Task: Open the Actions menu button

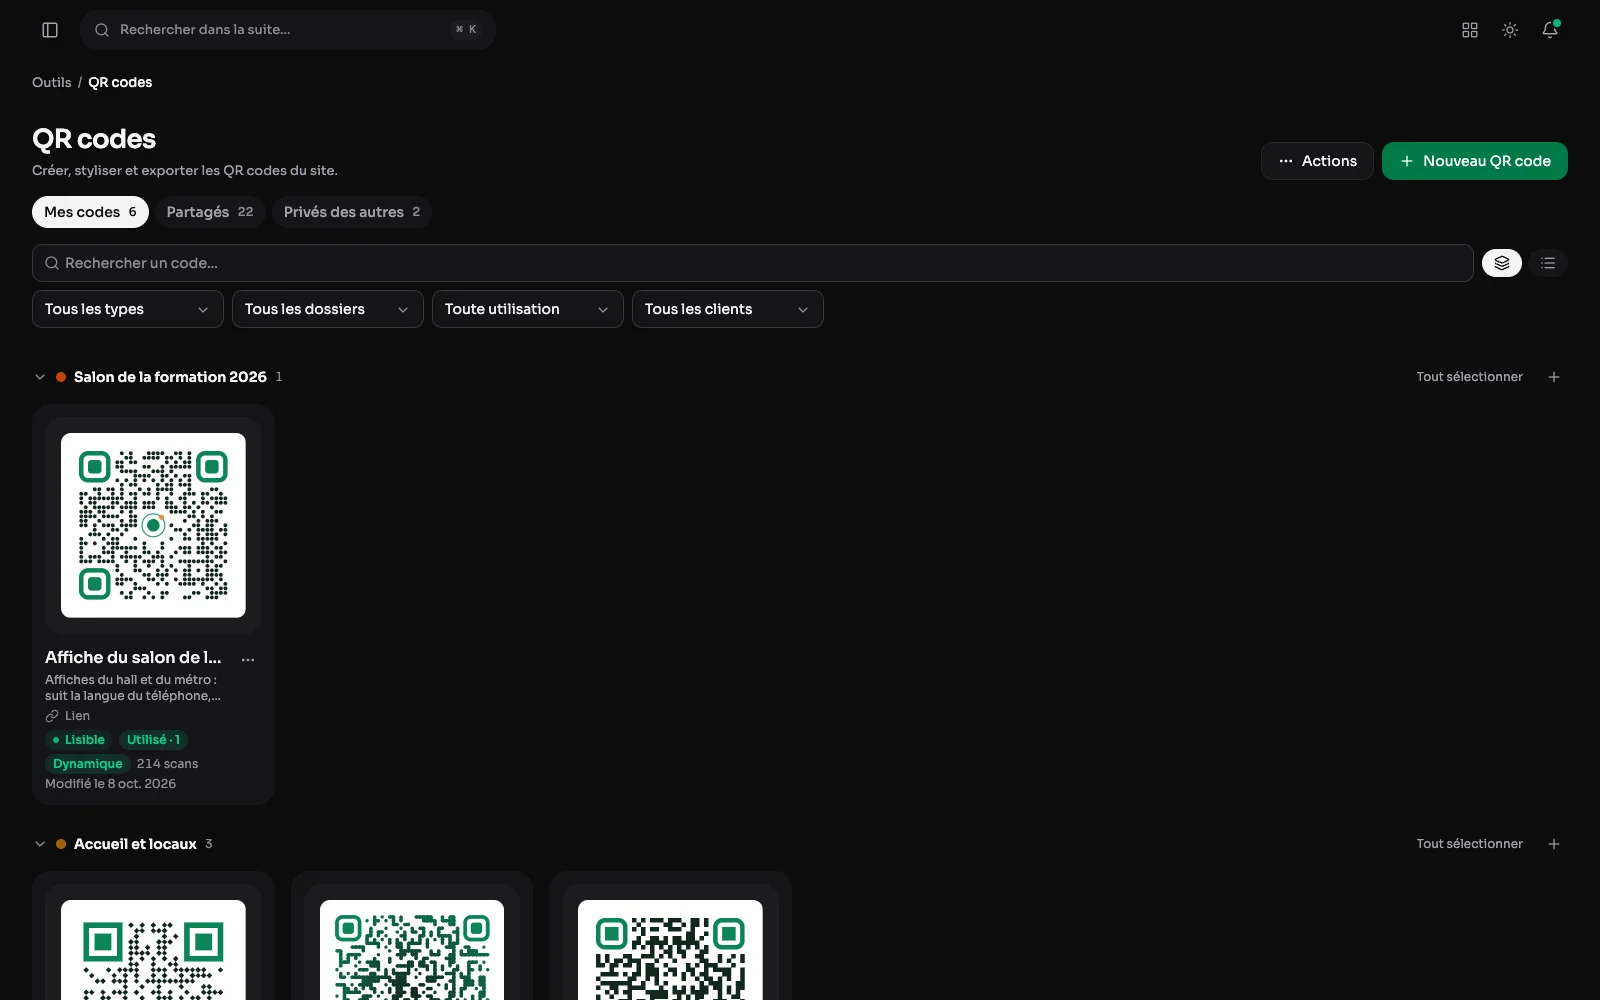Action: point(1317,161)
